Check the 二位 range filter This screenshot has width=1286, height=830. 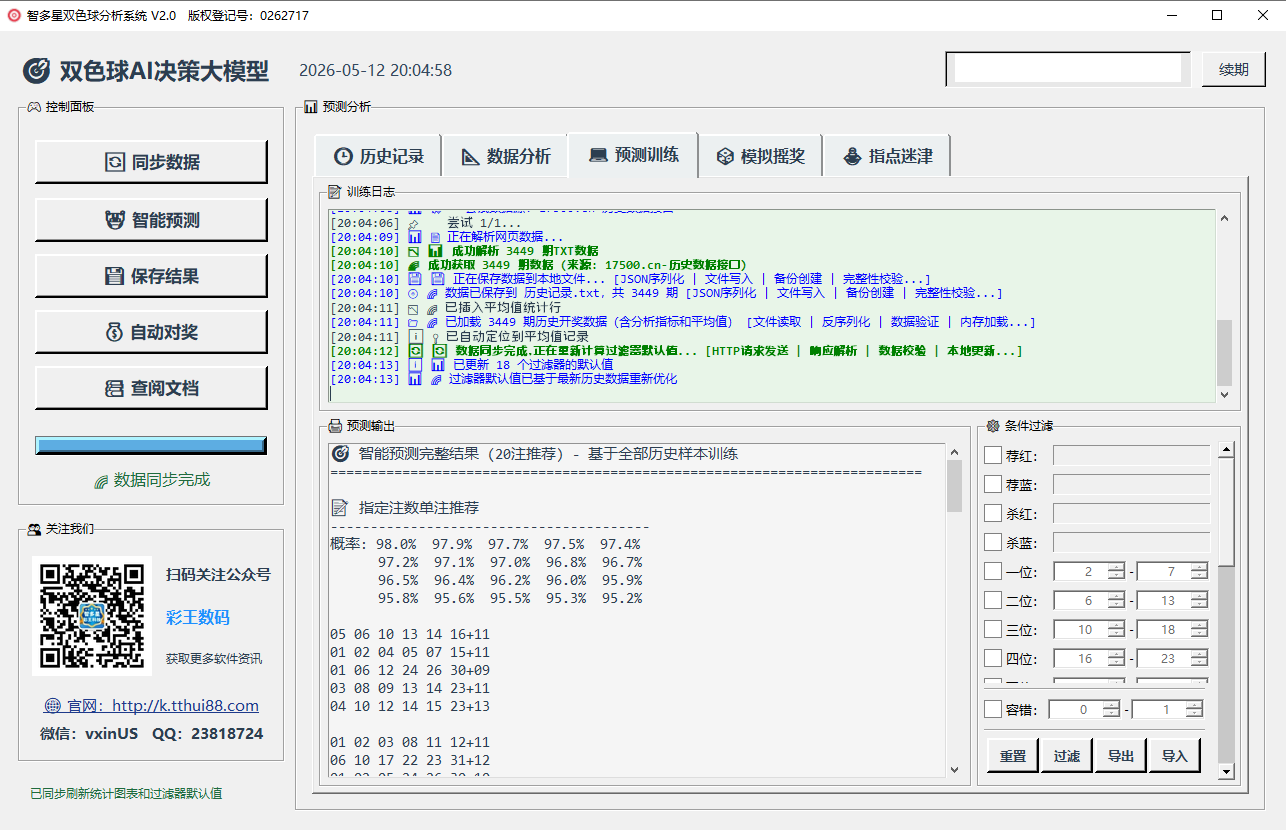(x=993, y=601)
